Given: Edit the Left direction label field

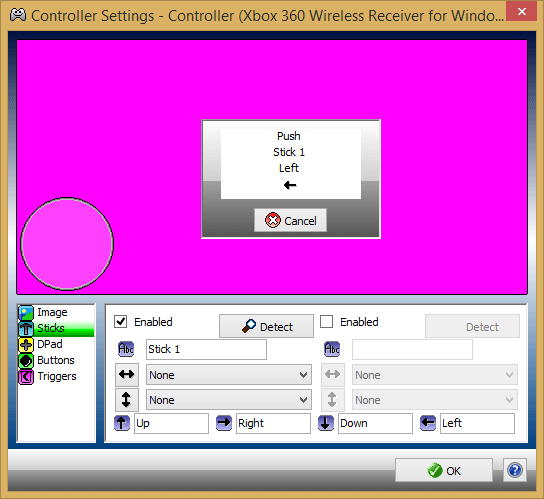Looking at the screenshot, I should pos(477,423).
